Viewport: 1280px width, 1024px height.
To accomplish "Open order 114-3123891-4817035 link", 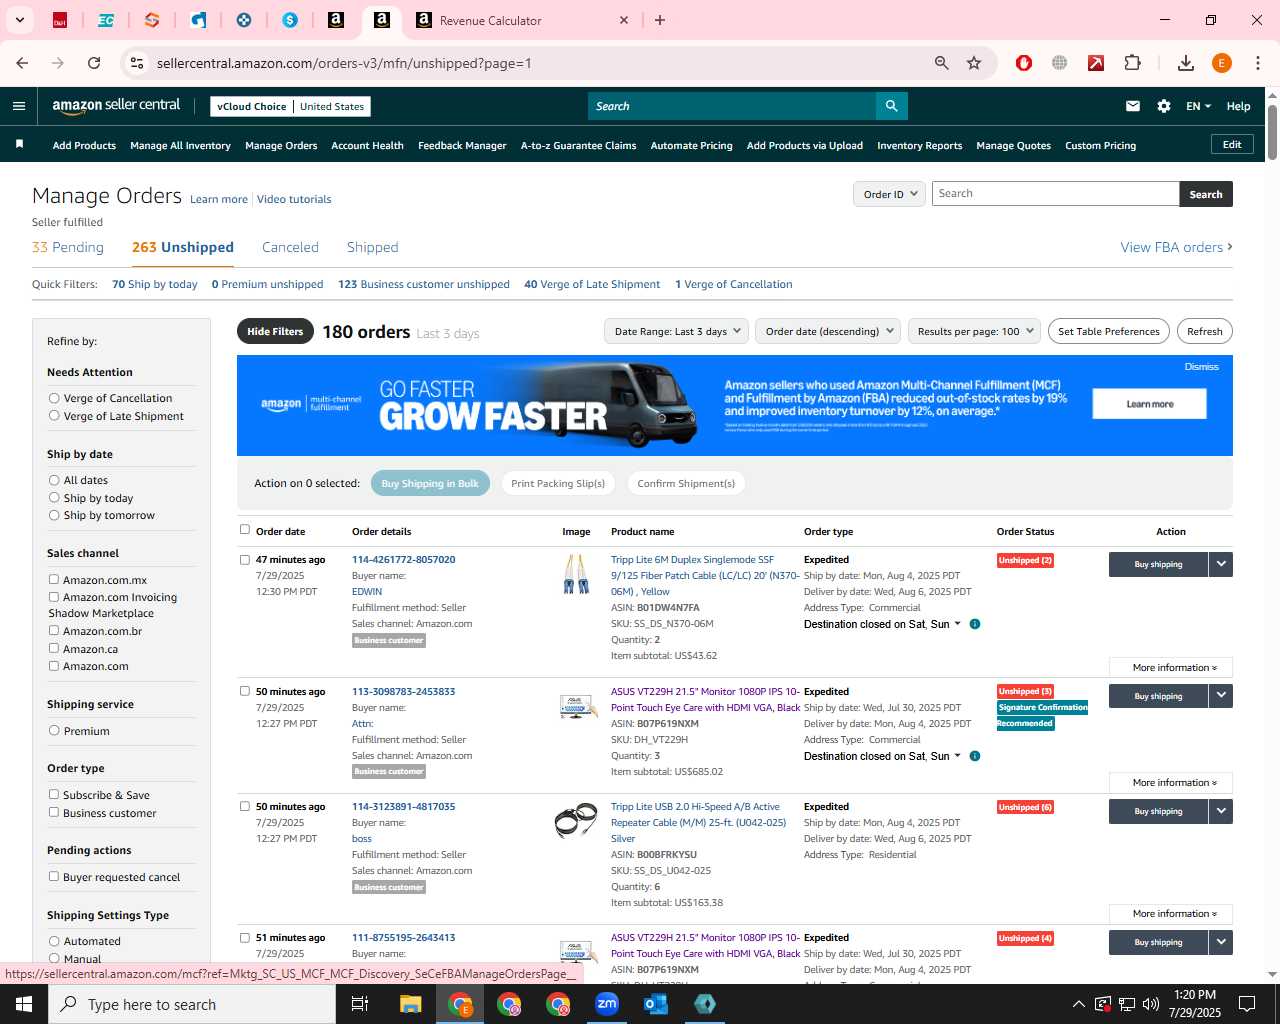I will click(x=403, y=806).
